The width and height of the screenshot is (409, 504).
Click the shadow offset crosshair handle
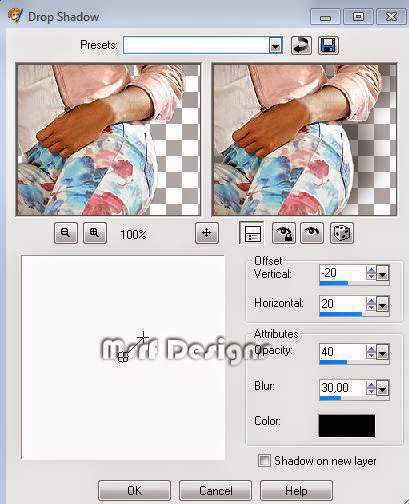click(143, 337)
